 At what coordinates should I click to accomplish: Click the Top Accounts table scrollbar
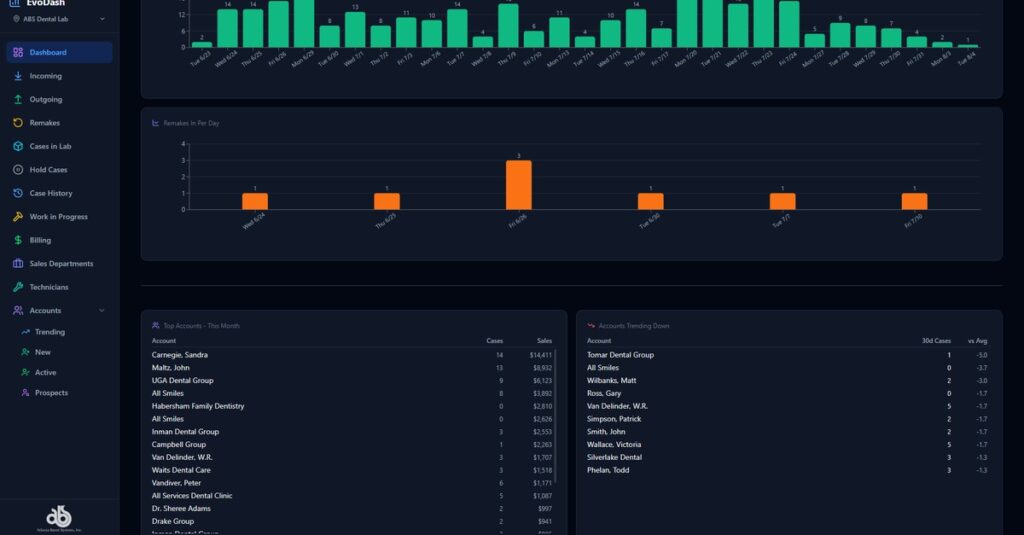coord(555,418)
